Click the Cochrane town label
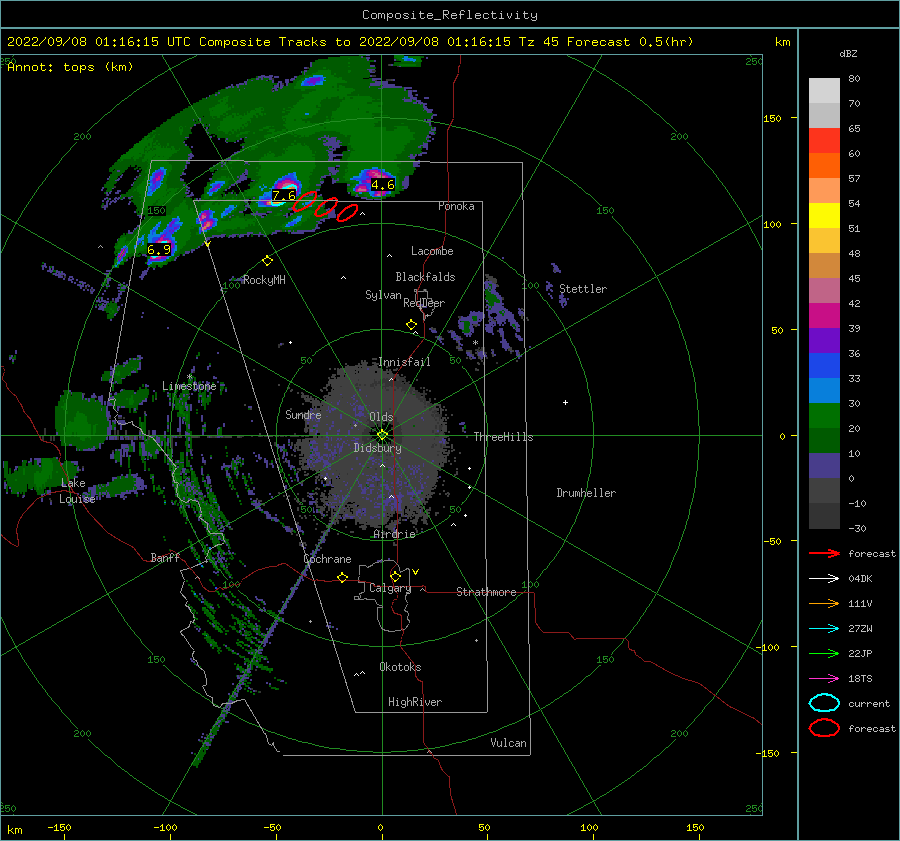This screenshot has height=841, width=900. click(x=327, y=559)
